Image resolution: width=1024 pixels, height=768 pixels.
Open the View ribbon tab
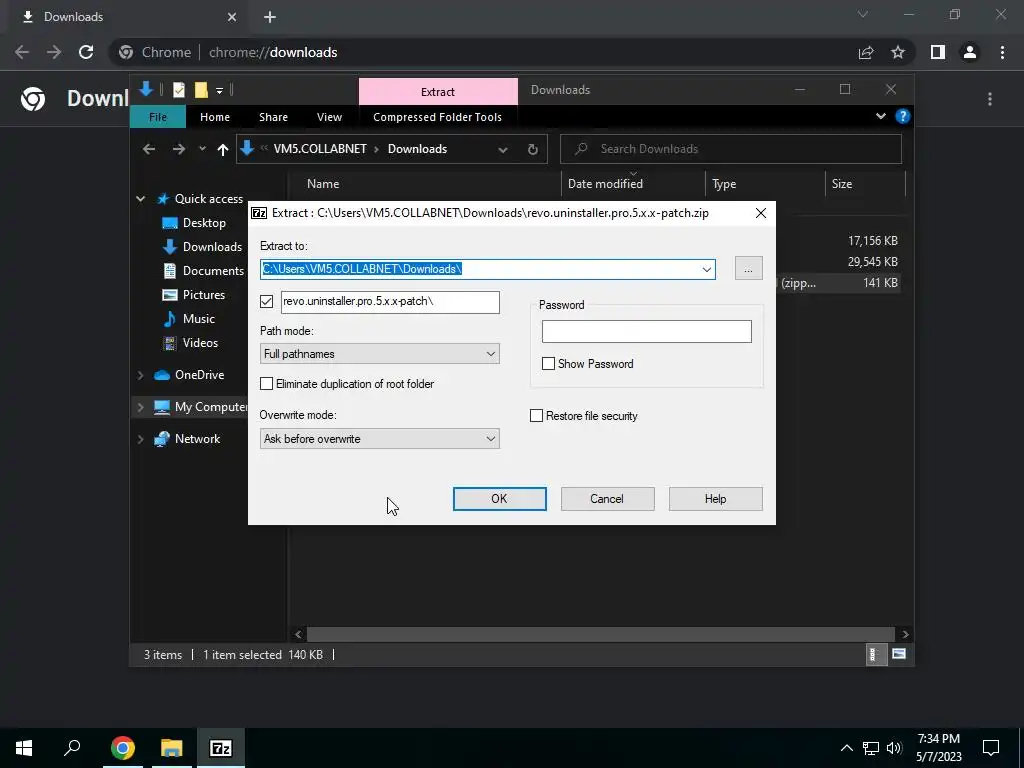click(329, 117)
